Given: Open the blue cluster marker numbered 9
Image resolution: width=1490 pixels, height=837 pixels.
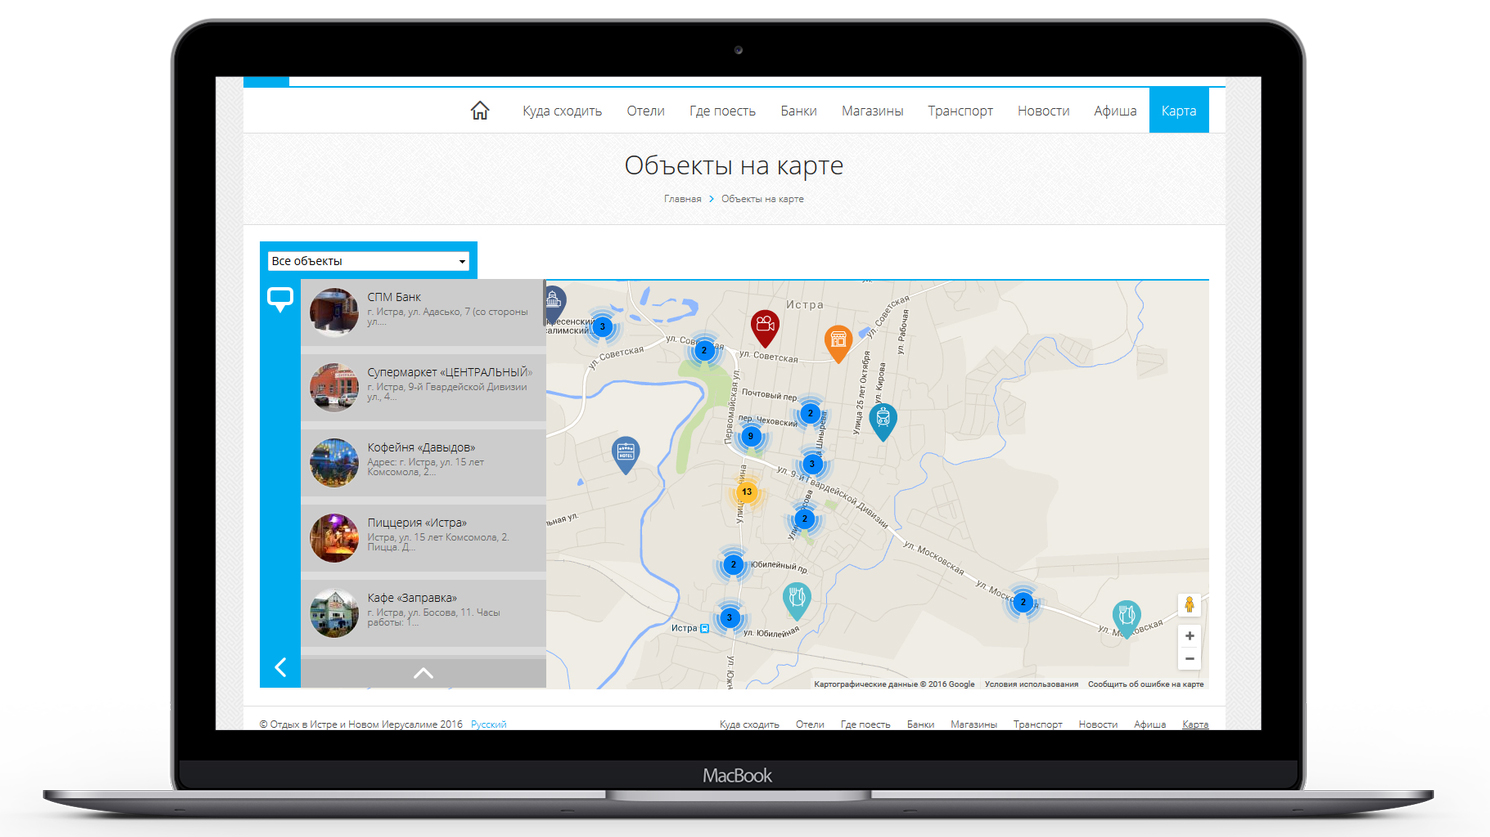Looking at the screenshot, I should [751, 436].
